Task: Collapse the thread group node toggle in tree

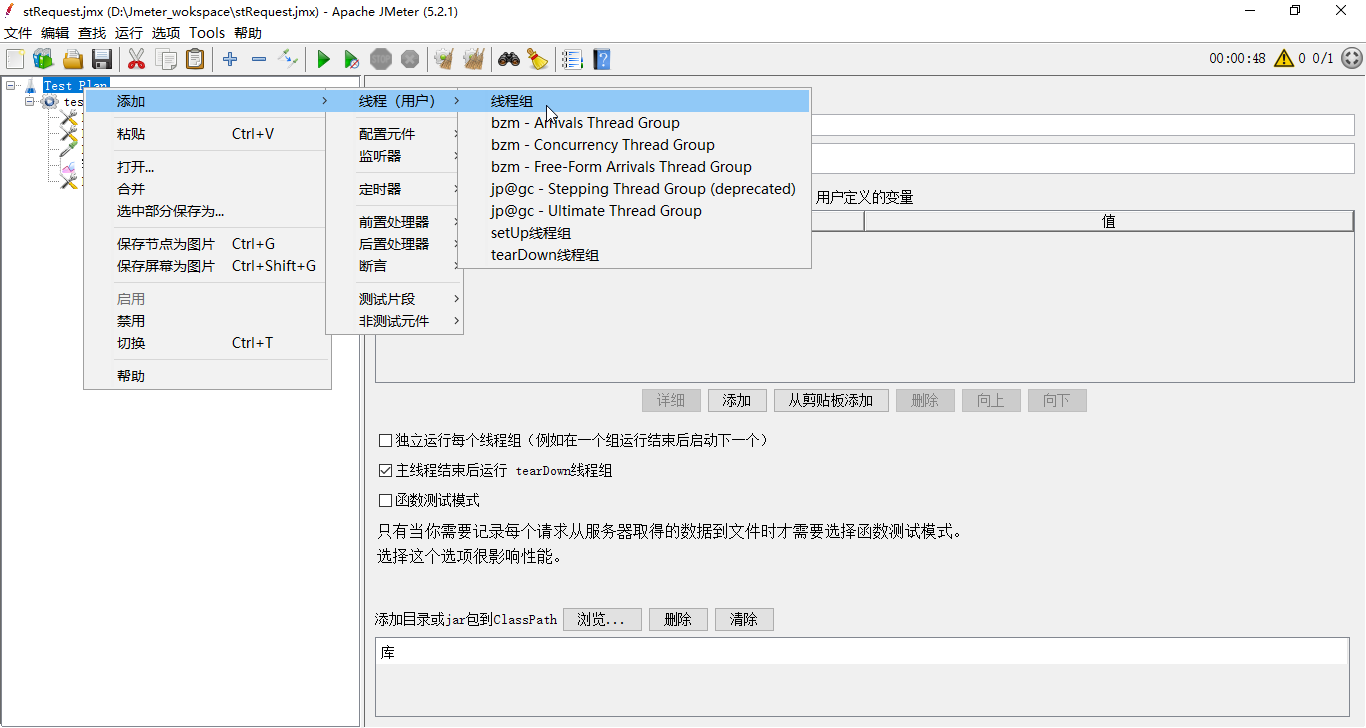Action: pos(30,102)
